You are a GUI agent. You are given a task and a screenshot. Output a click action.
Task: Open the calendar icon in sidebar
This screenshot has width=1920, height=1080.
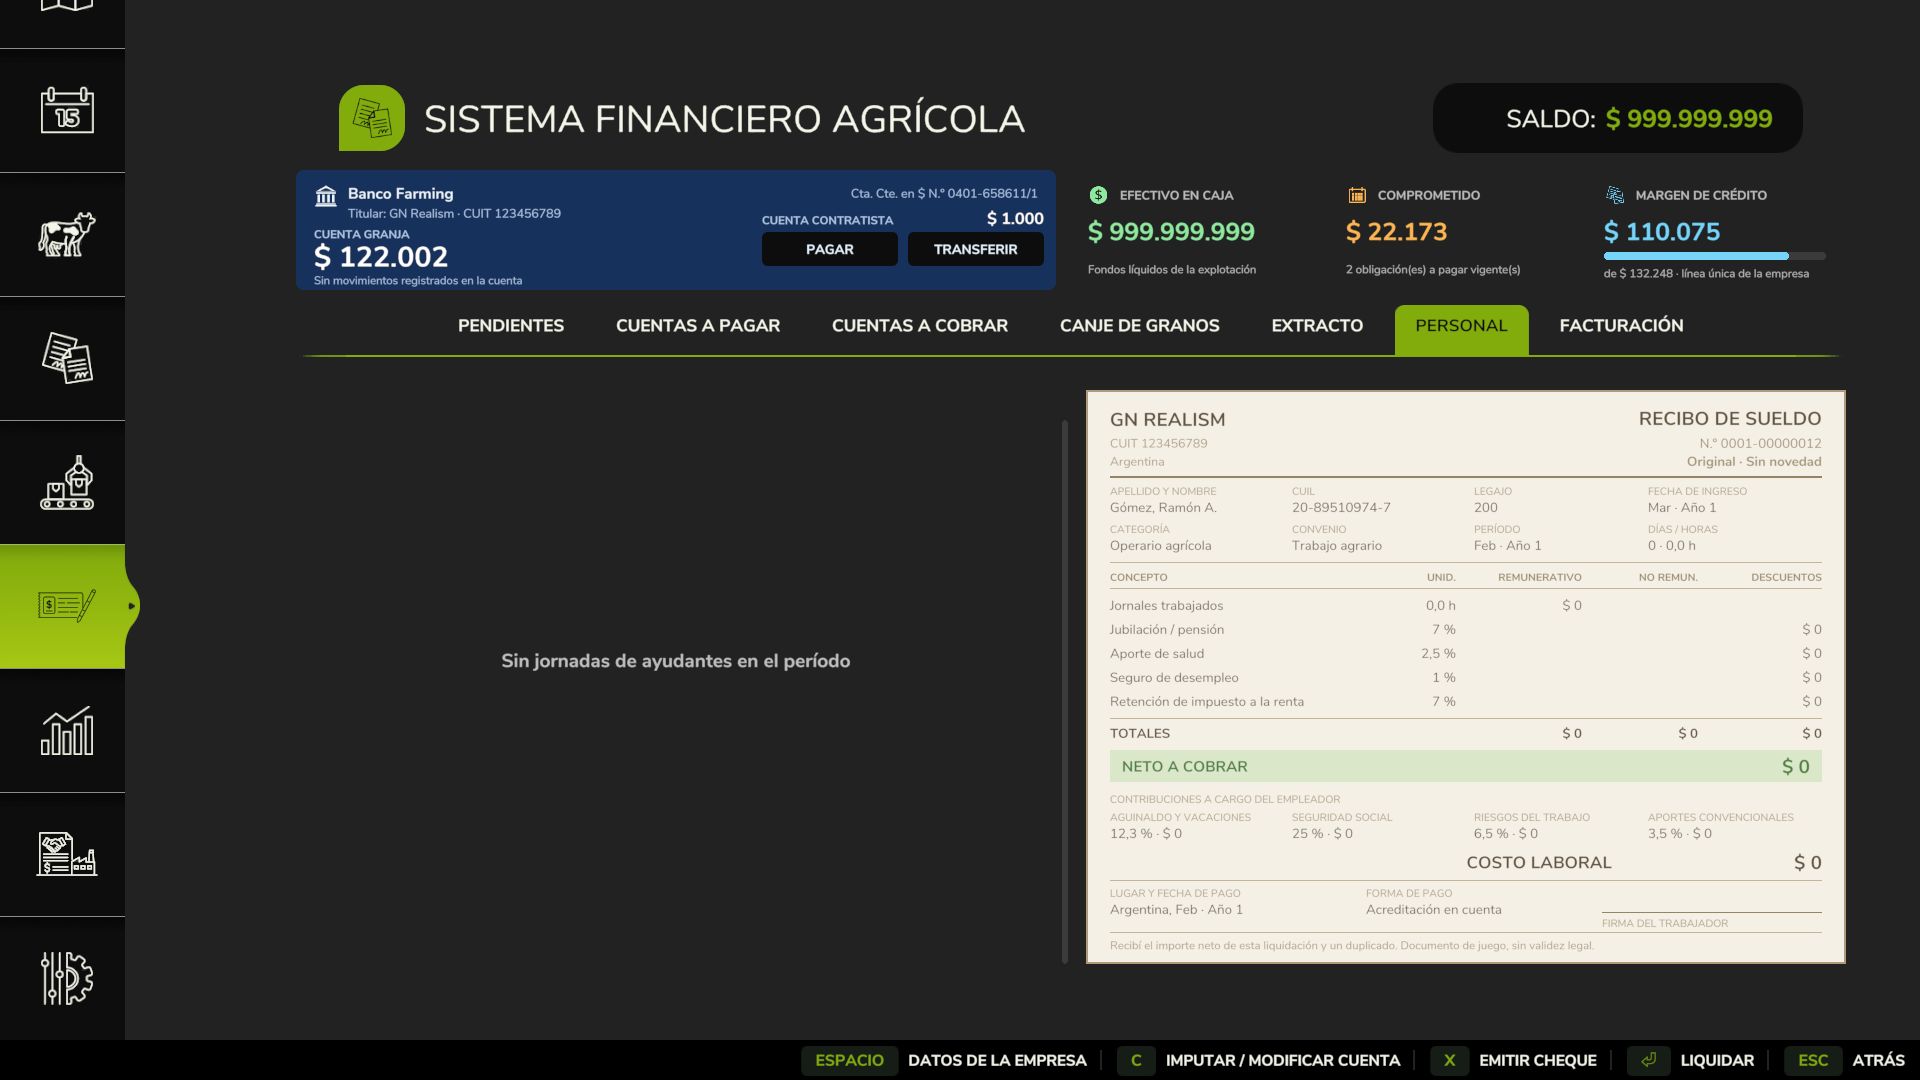pos(67,110)
